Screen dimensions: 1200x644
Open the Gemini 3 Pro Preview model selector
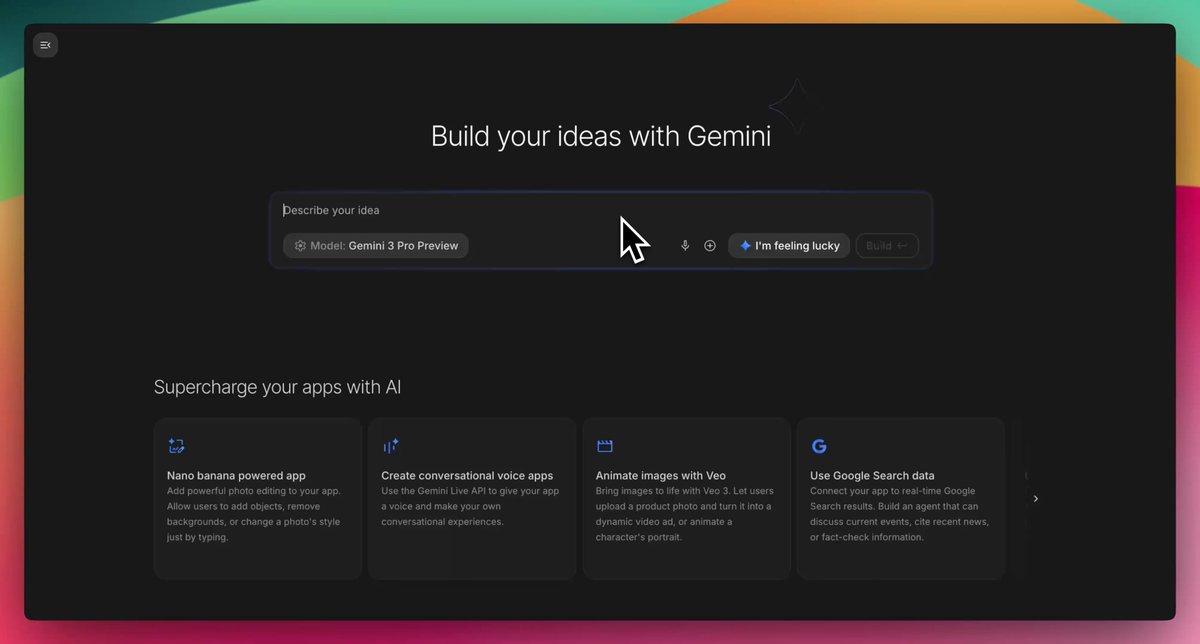tap(376, 246)
